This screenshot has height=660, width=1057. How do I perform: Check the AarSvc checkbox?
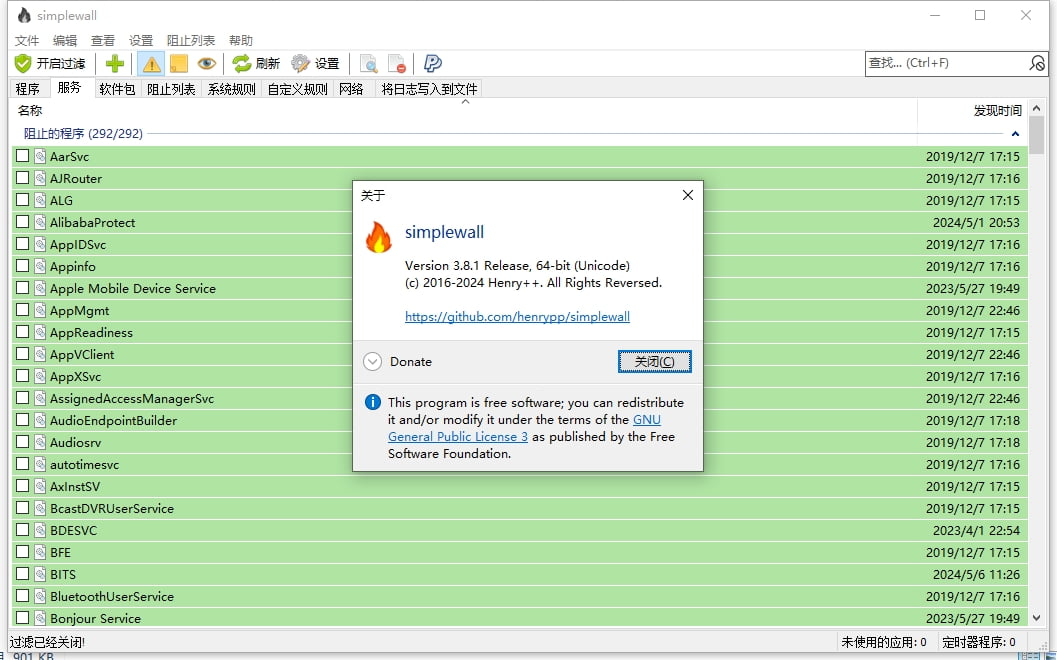click(x=22, y=156)
